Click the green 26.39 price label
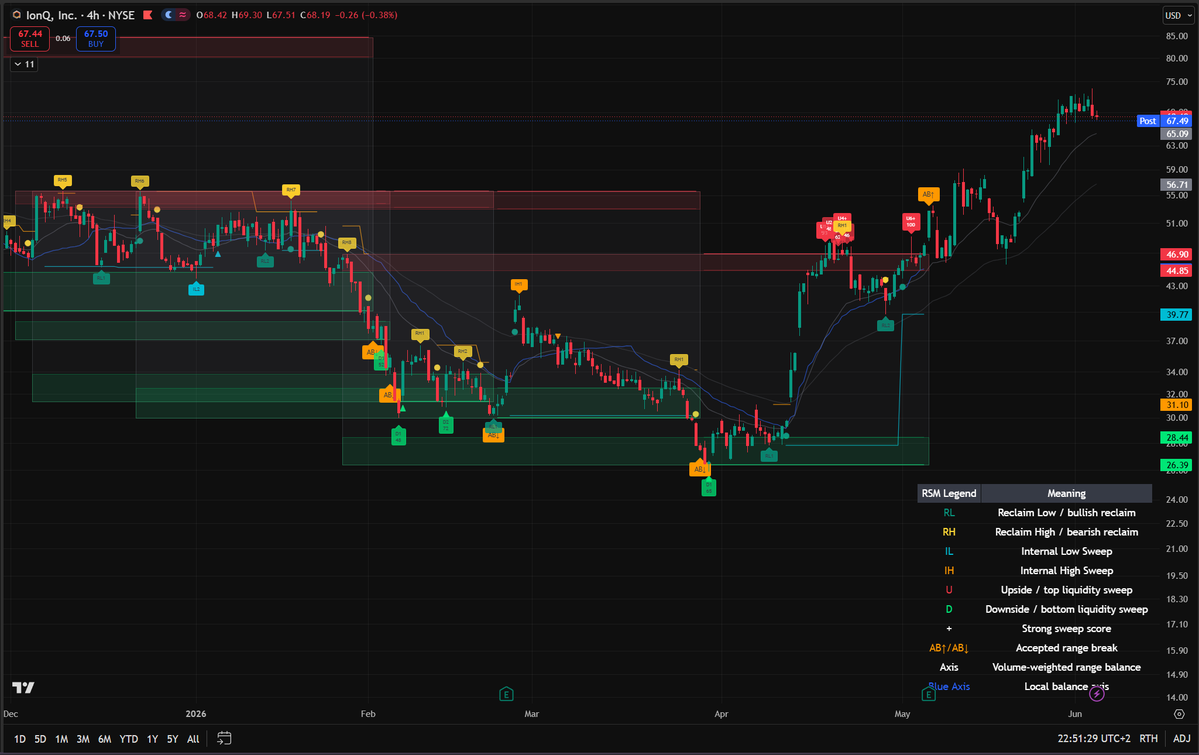This screenshot has width=1199, height=755. [x=1177, y=465]
